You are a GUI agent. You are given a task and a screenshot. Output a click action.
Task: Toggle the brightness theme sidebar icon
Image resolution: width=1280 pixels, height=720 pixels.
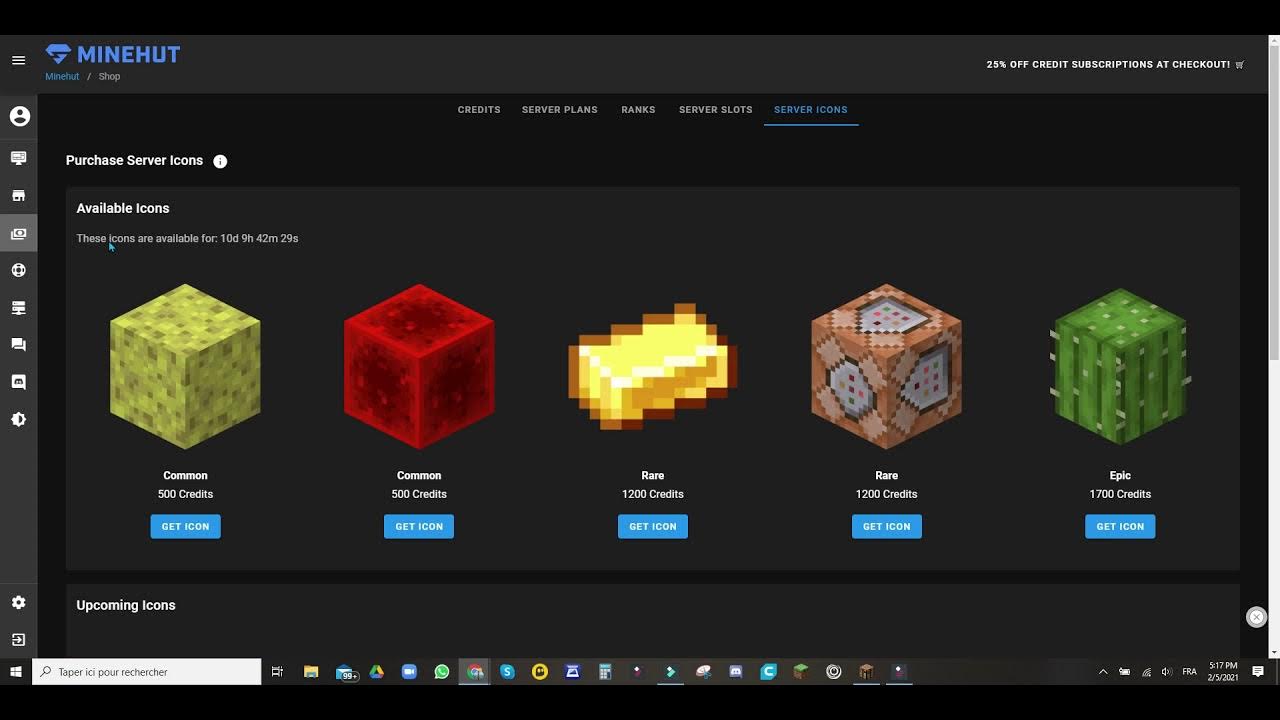click(x=19, y=419)
